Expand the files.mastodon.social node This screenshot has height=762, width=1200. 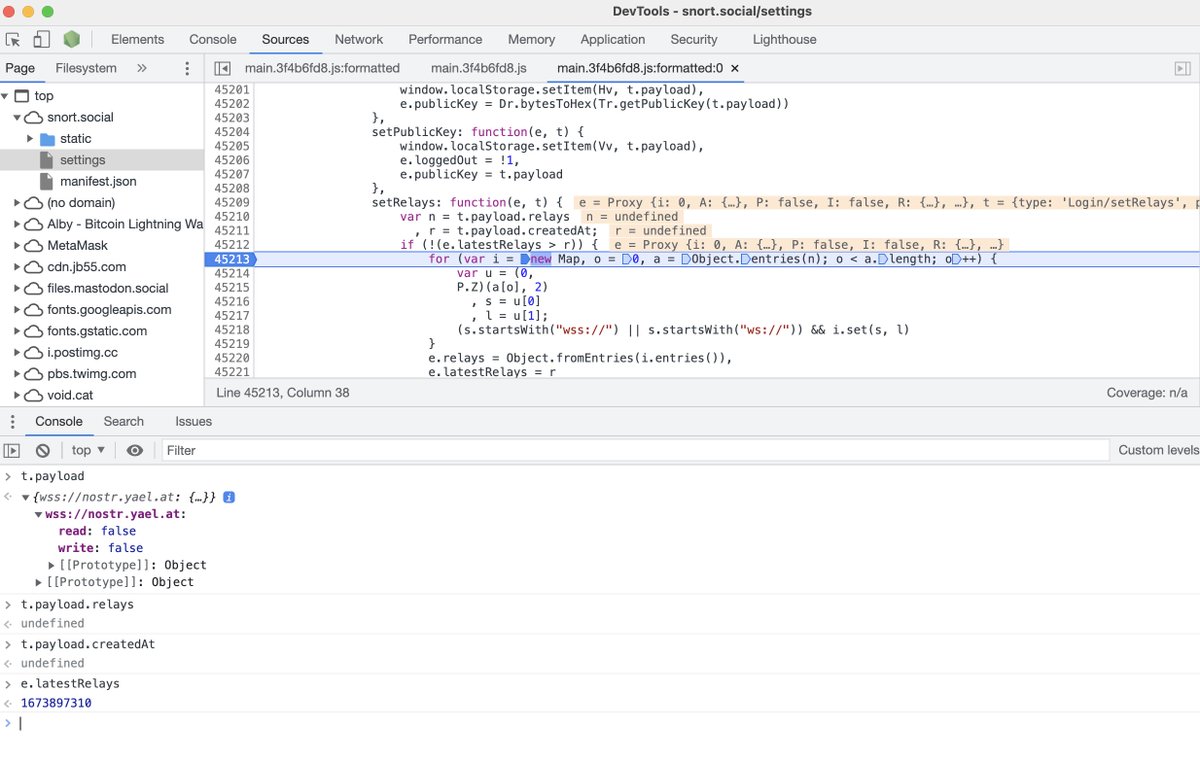click(18, 288)
